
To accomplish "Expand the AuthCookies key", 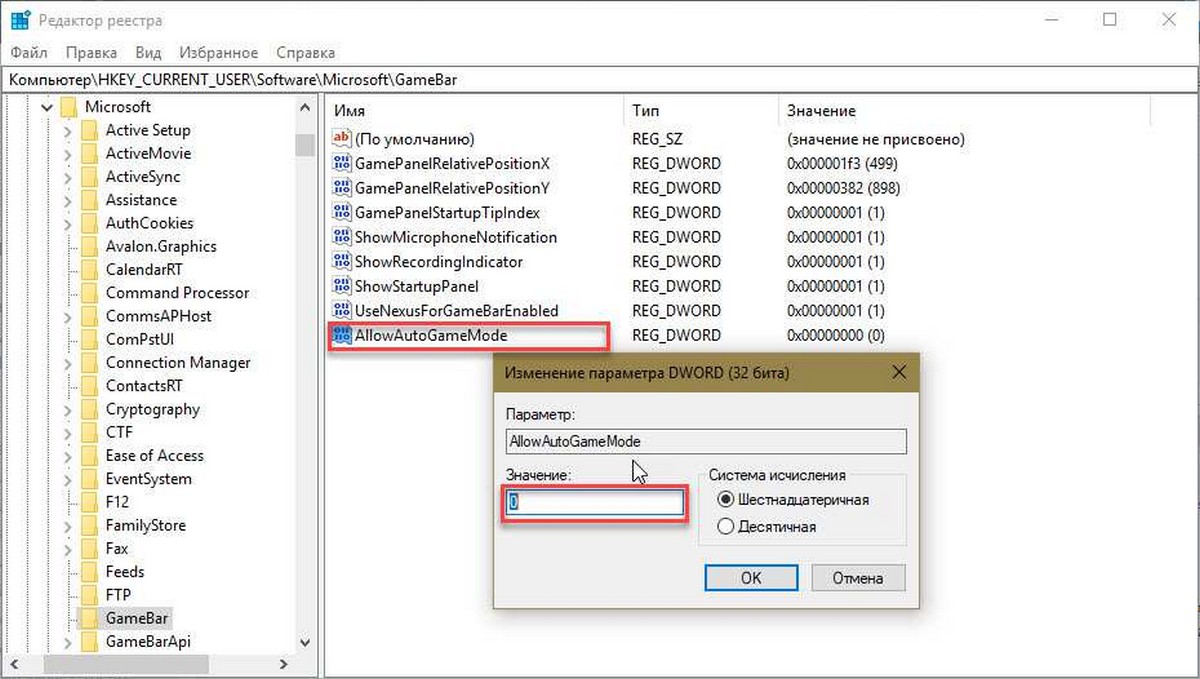I will click(67, 223).
